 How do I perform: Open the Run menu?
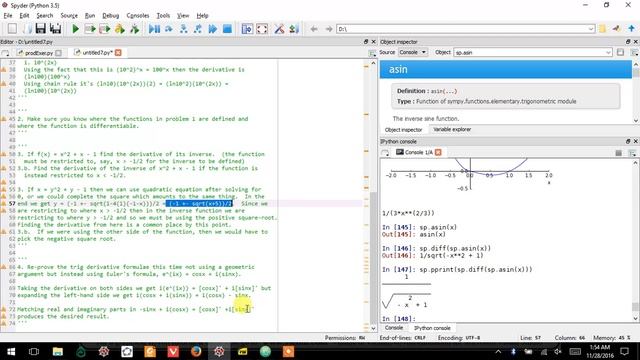tap(90, 16)
